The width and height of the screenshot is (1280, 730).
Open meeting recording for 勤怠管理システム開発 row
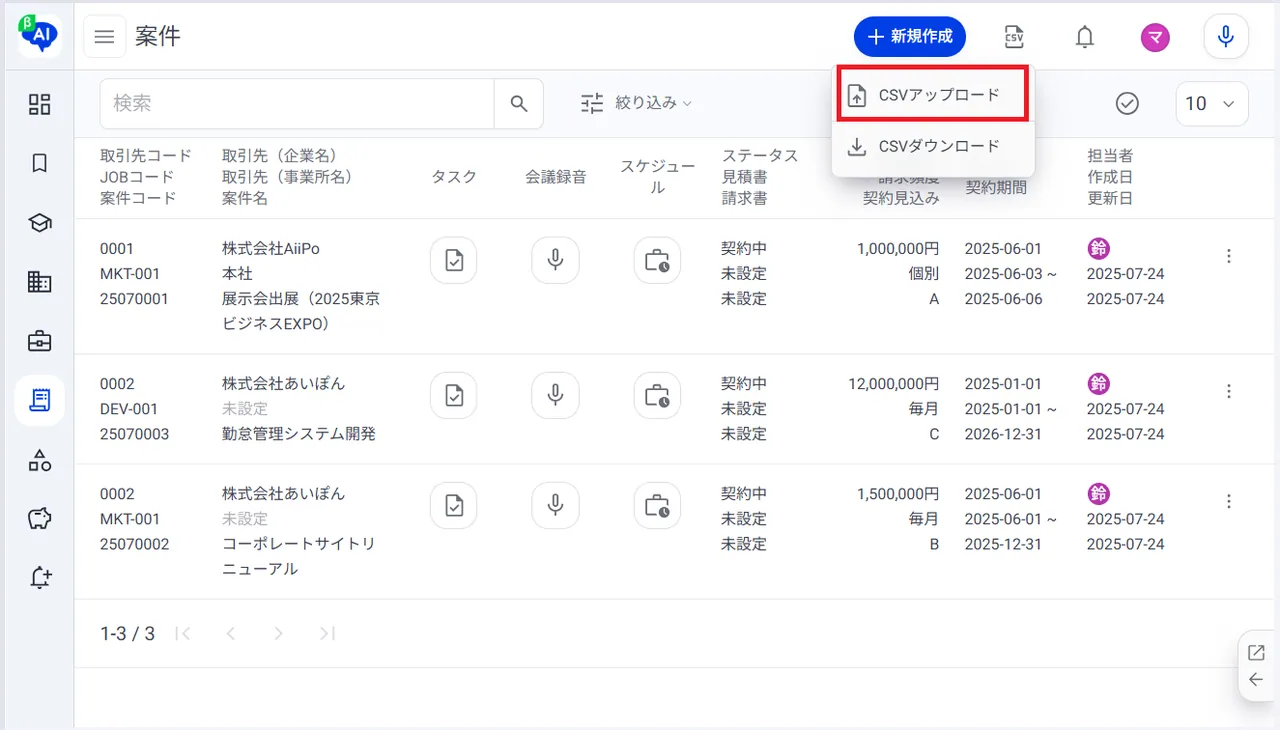[x=556, y=396]
